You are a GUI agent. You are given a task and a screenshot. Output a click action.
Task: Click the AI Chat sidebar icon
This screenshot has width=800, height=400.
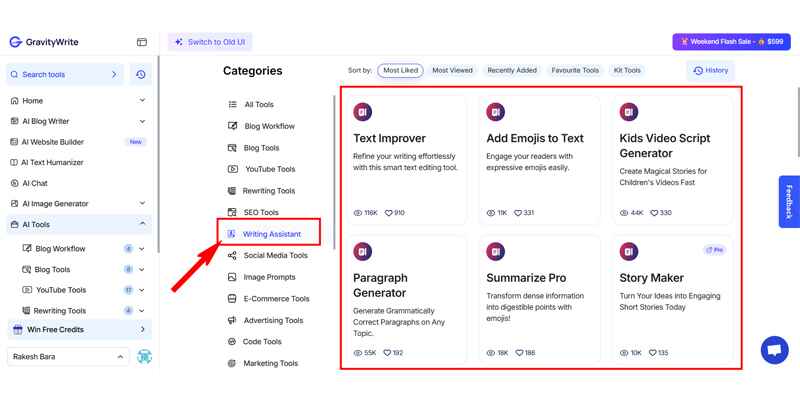click(x=14, y=183)
